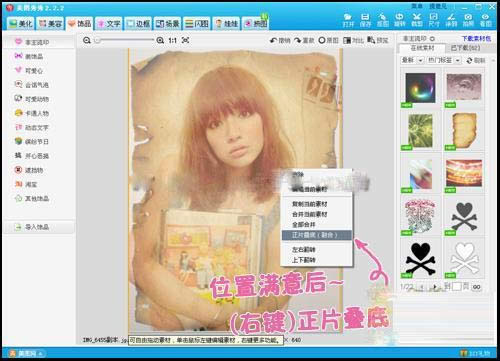Screen dimensions: 500x361
Task: Click the 保存 save icon
Action: click(365, 20)
